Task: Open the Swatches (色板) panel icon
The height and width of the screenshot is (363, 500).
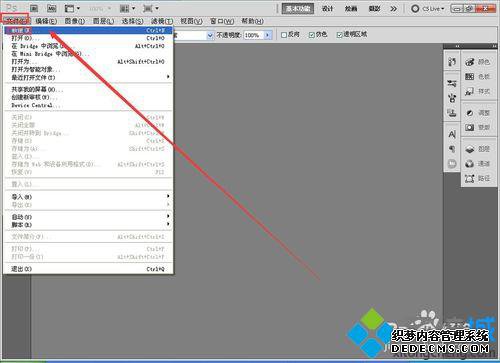Action: point(470,77)
